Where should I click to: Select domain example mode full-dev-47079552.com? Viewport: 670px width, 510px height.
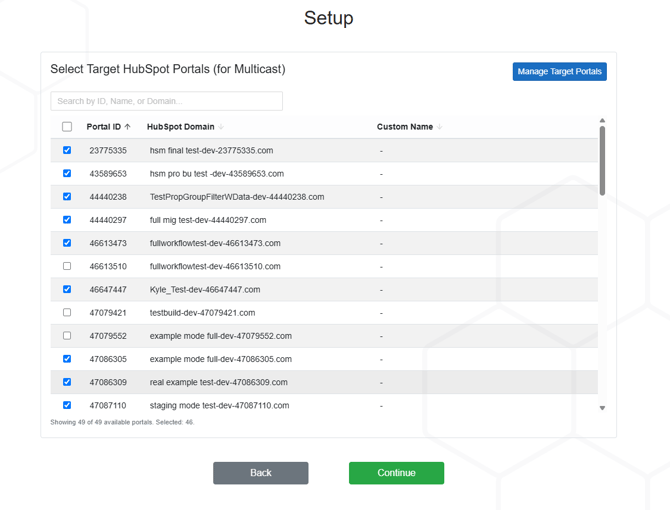(220, 336)
